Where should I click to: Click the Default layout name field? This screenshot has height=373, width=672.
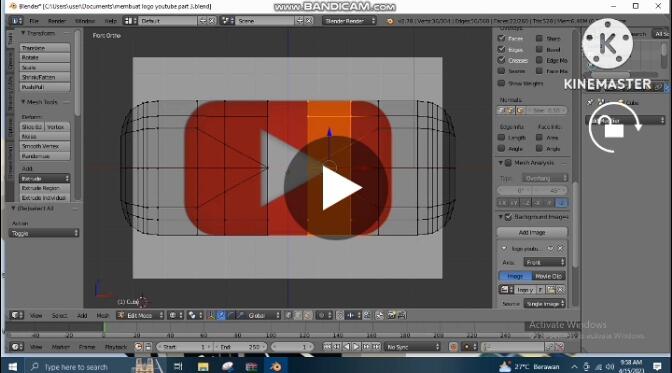pos(168,21)
